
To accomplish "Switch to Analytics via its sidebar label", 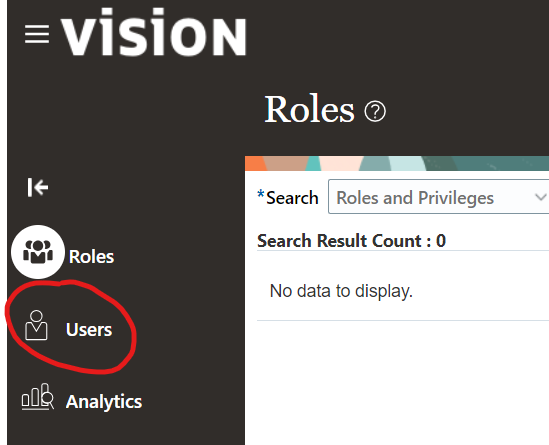I will (104, 402).
